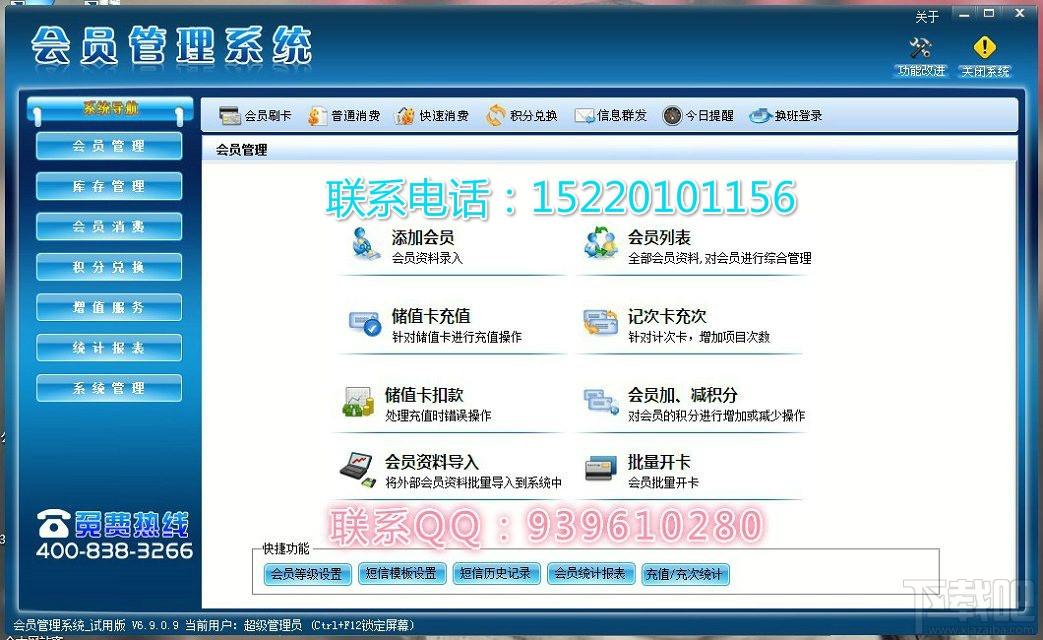Select 会员消费 in the sidebar

108,227
